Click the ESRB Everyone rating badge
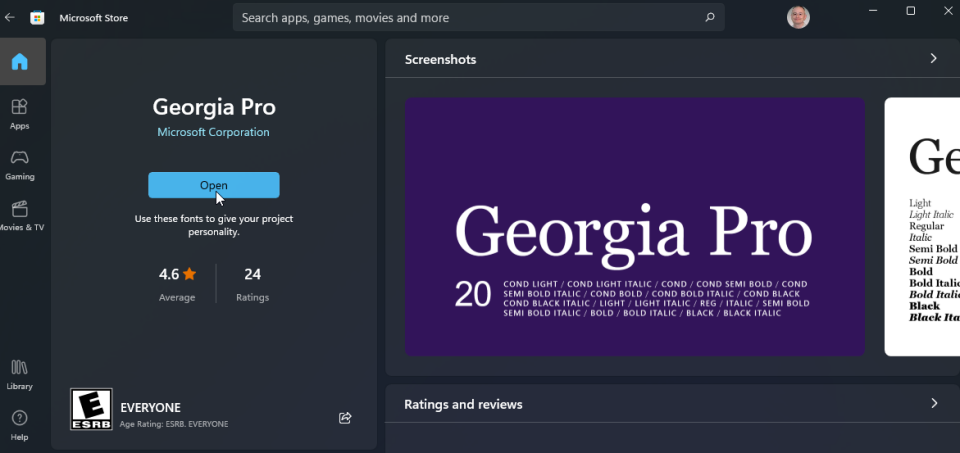The height and width of the screenshot is (453, 960). [91, 409]
